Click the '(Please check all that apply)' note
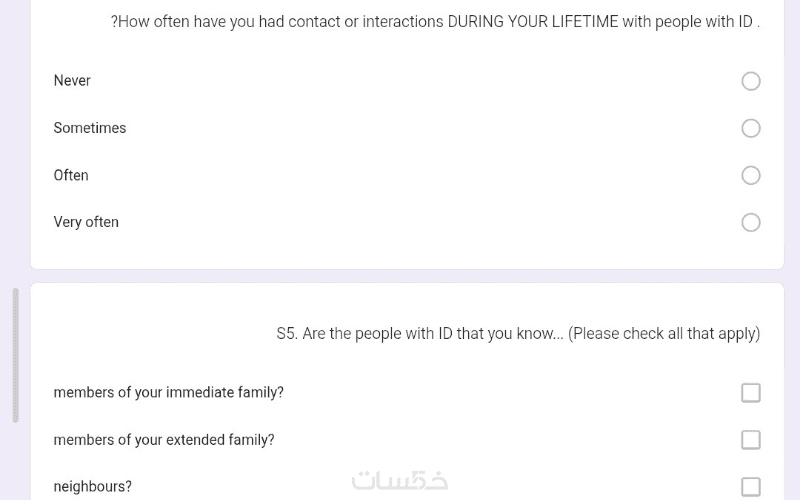Screen dimensions: 800x500 coord(664,334)
